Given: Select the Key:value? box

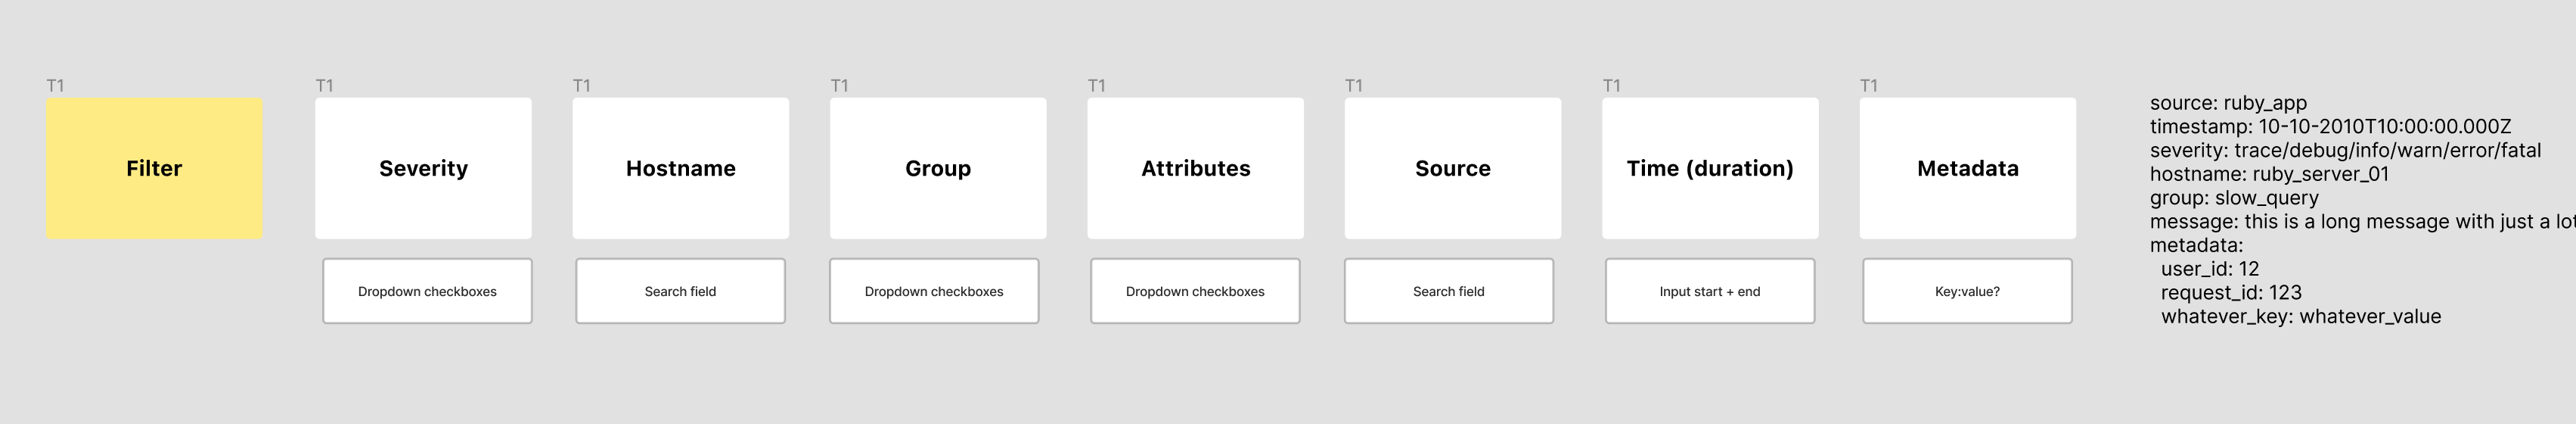Looking at the screenshot, I should (x=1967, y=291).
